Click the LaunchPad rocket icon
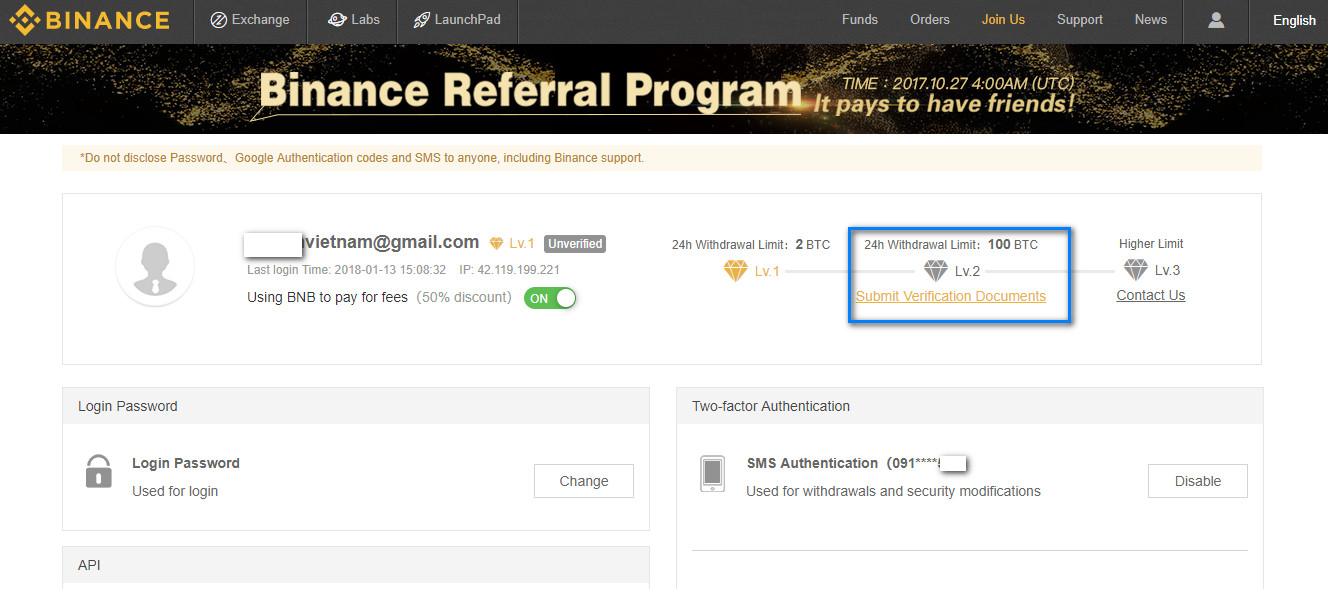Screen dimensions: 1328x589 (422, 20)
